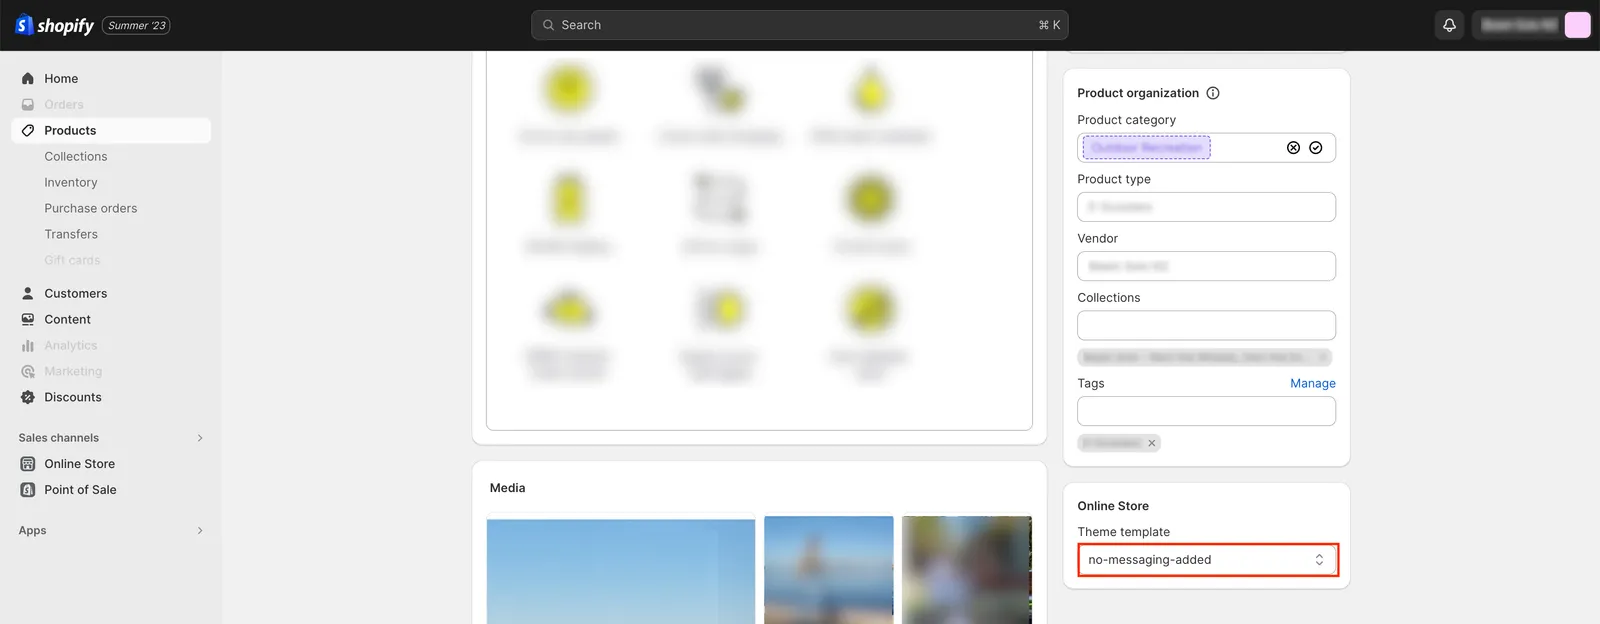This screenshot has width=1600, height=624.
Task: Expand the Apps section
Action: click(x=200, y=531)
